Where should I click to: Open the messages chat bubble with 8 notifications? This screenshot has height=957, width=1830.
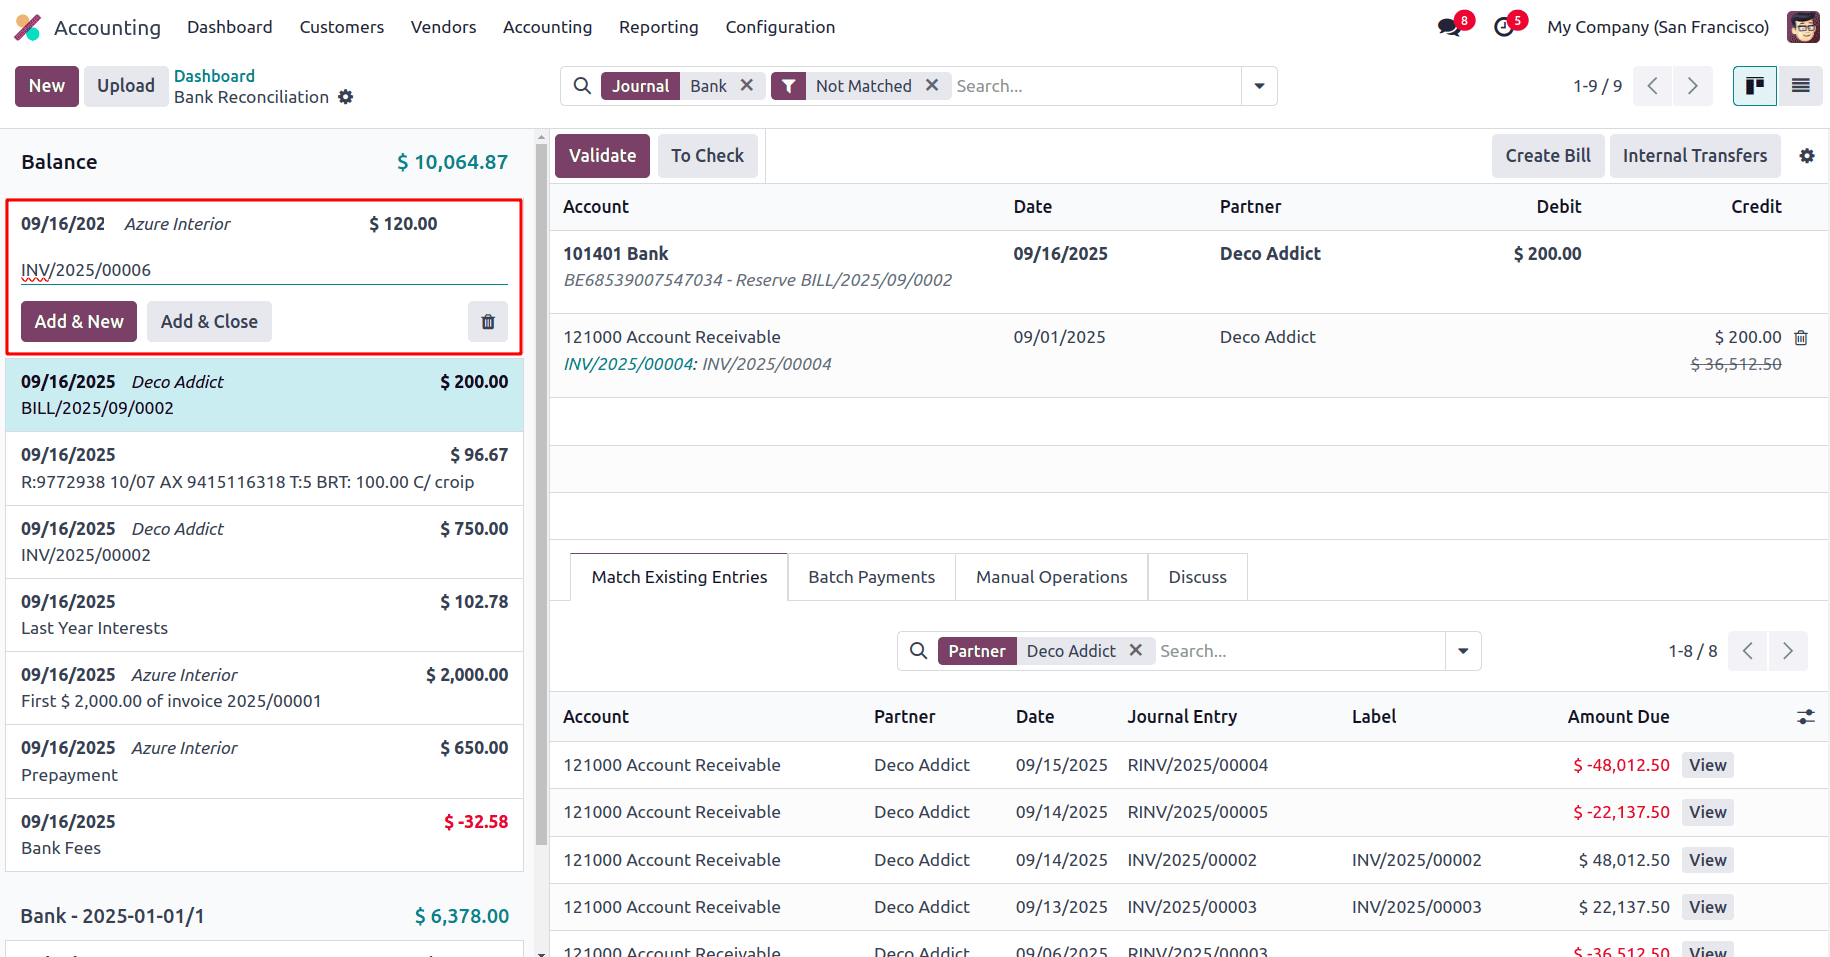click(x=1448, y=26)
